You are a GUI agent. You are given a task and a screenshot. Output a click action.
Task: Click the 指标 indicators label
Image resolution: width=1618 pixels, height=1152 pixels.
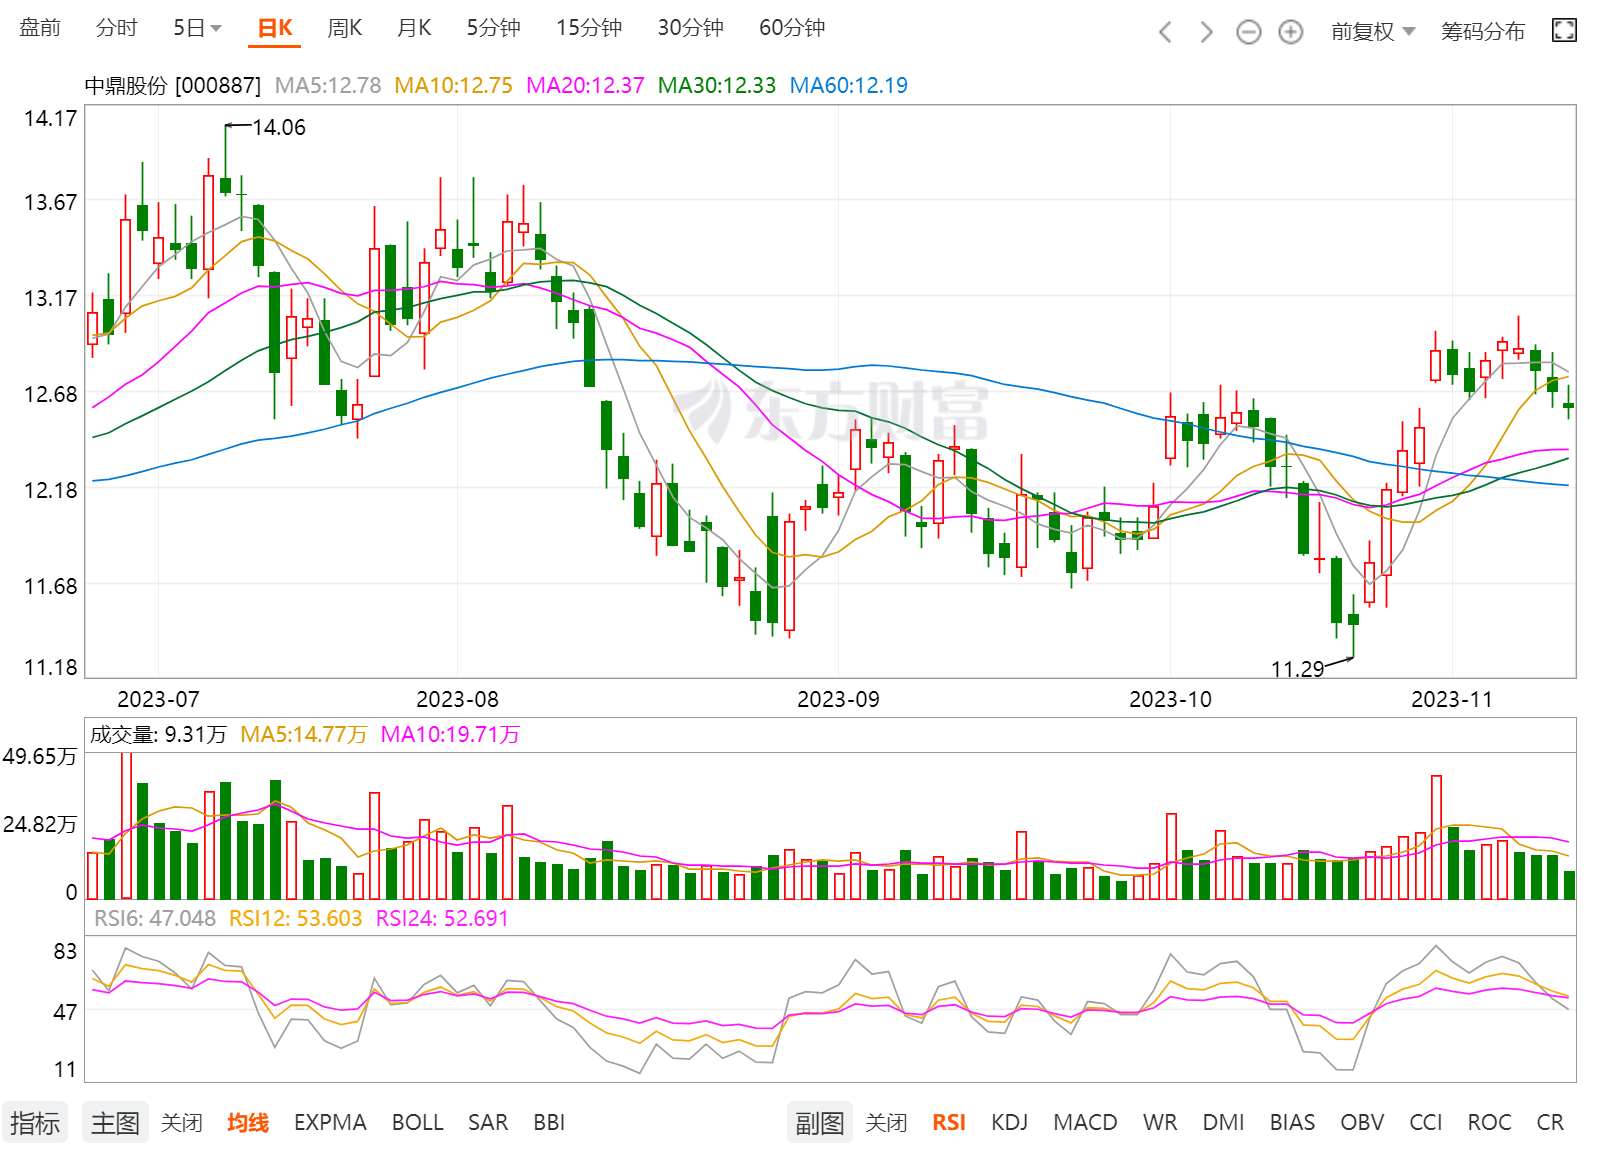(35, 1123)
